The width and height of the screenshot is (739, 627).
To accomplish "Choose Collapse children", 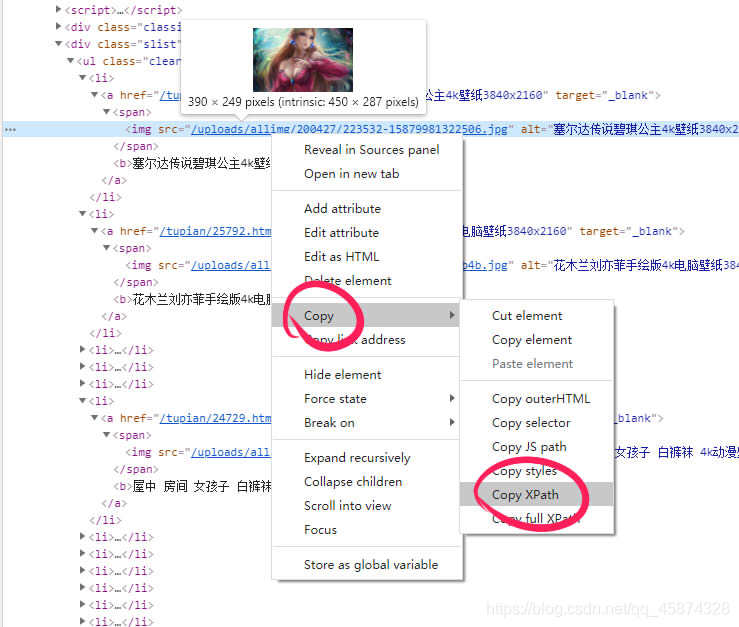I will 353,481.
